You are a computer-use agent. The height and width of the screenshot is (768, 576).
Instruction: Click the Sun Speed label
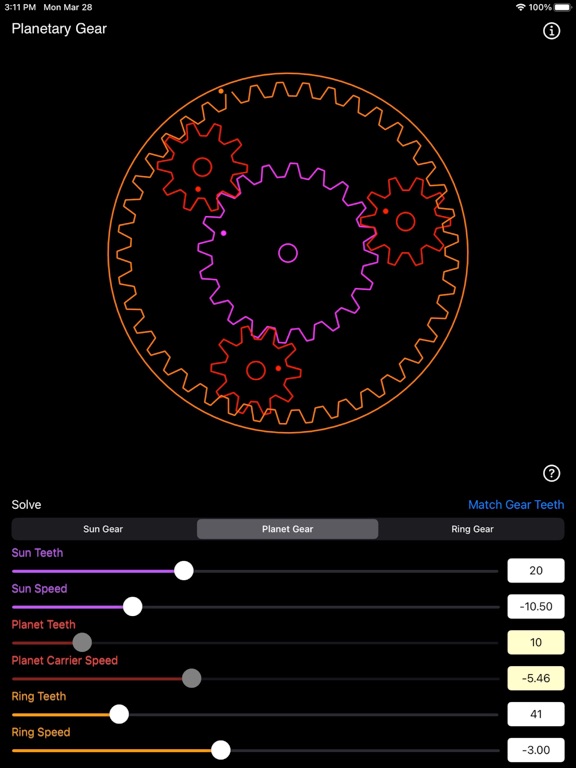click(x=39, y=588)
